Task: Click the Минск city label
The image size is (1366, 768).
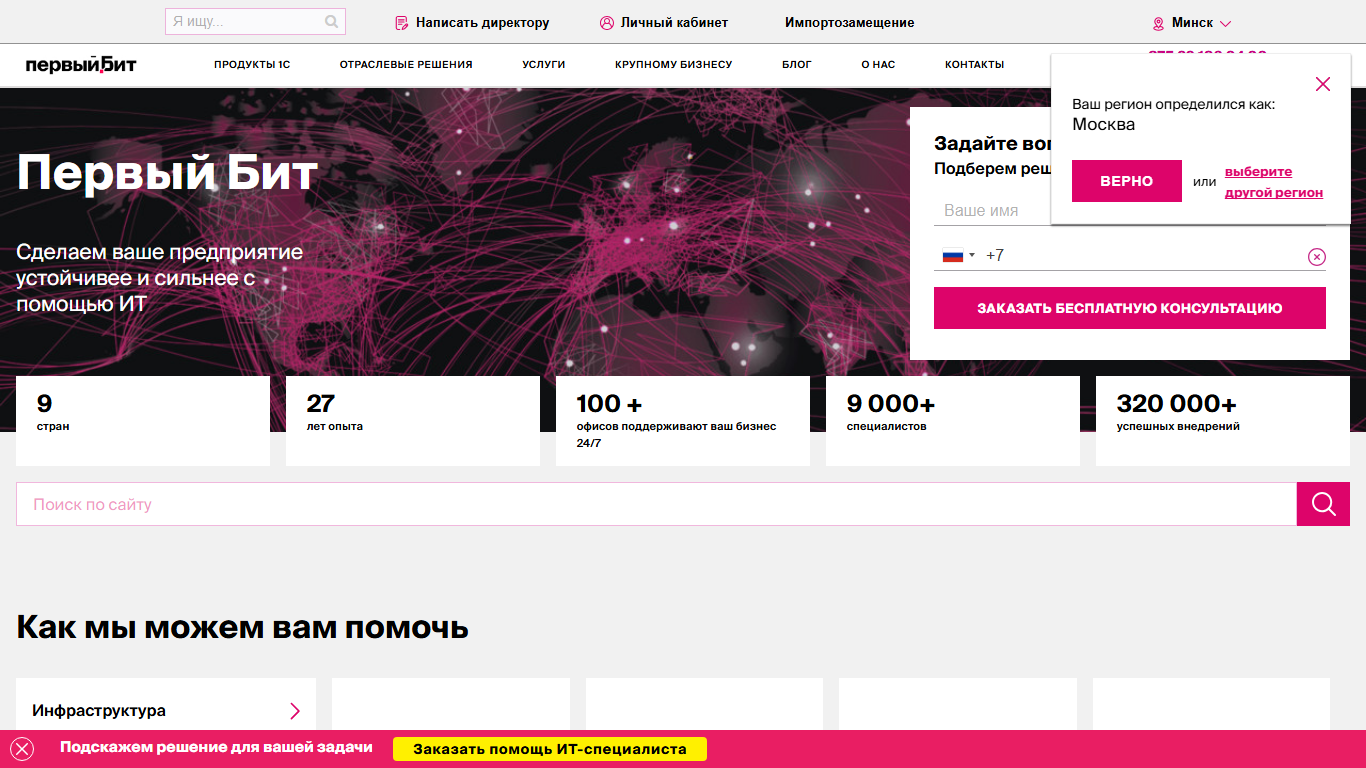Action: point(1192,23)
